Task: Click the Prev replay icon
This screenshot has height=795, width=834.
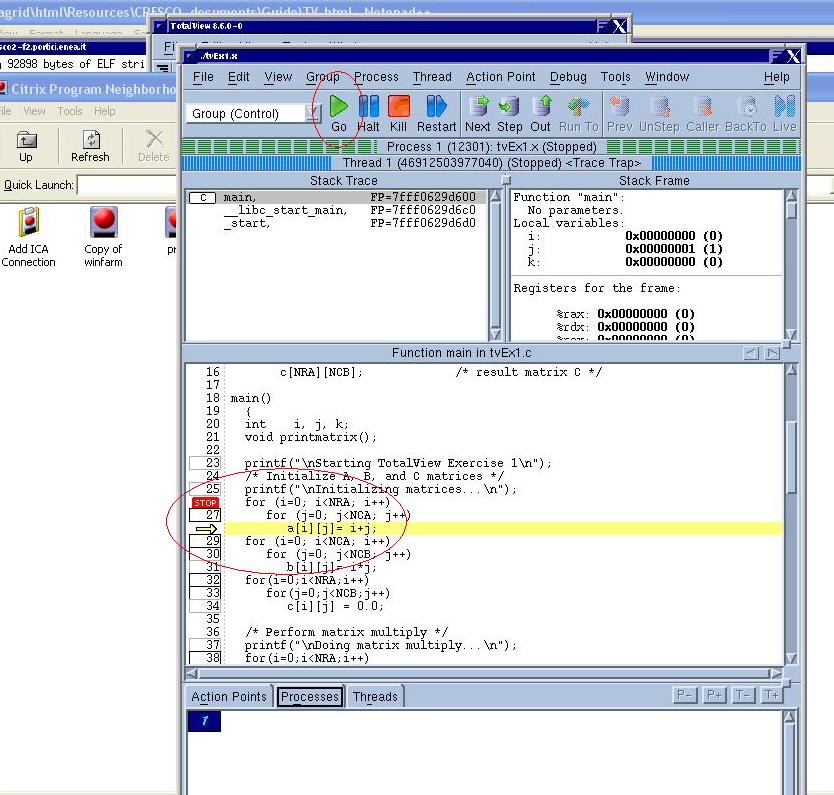Action: coord(619,113)
